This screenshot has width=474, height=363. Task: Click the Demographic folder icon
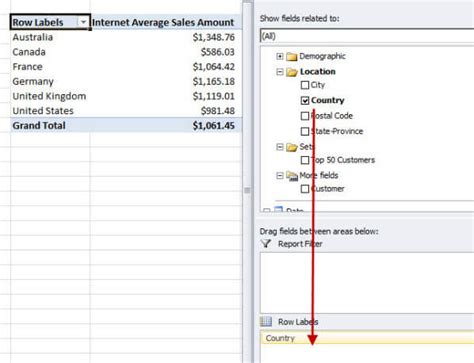click(x=292, y=57)
